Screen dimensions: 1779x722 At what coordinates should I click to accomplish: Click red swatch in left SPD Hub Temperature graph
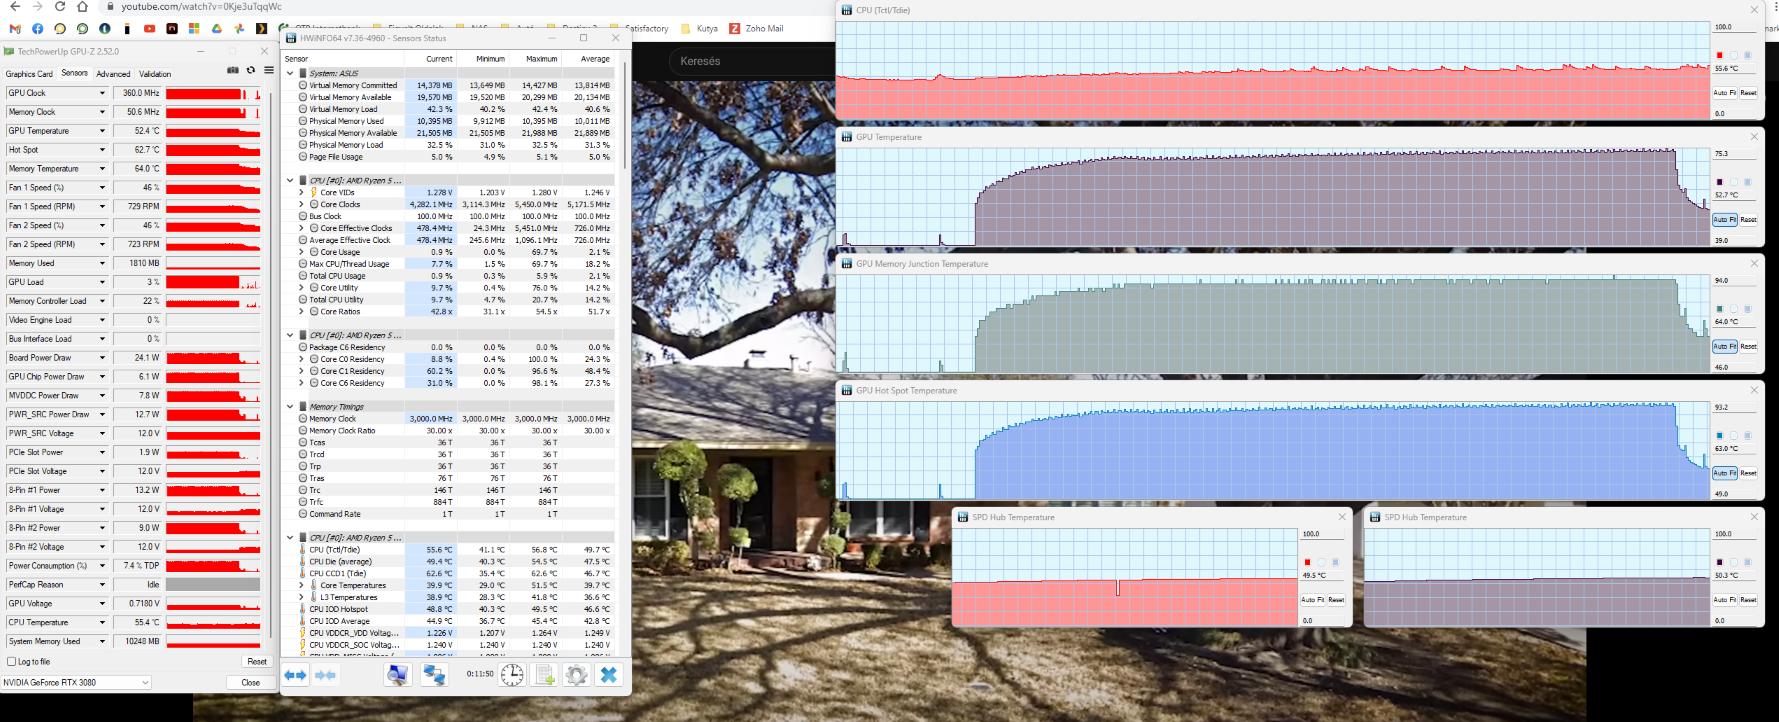click(x=1307, y=562)
